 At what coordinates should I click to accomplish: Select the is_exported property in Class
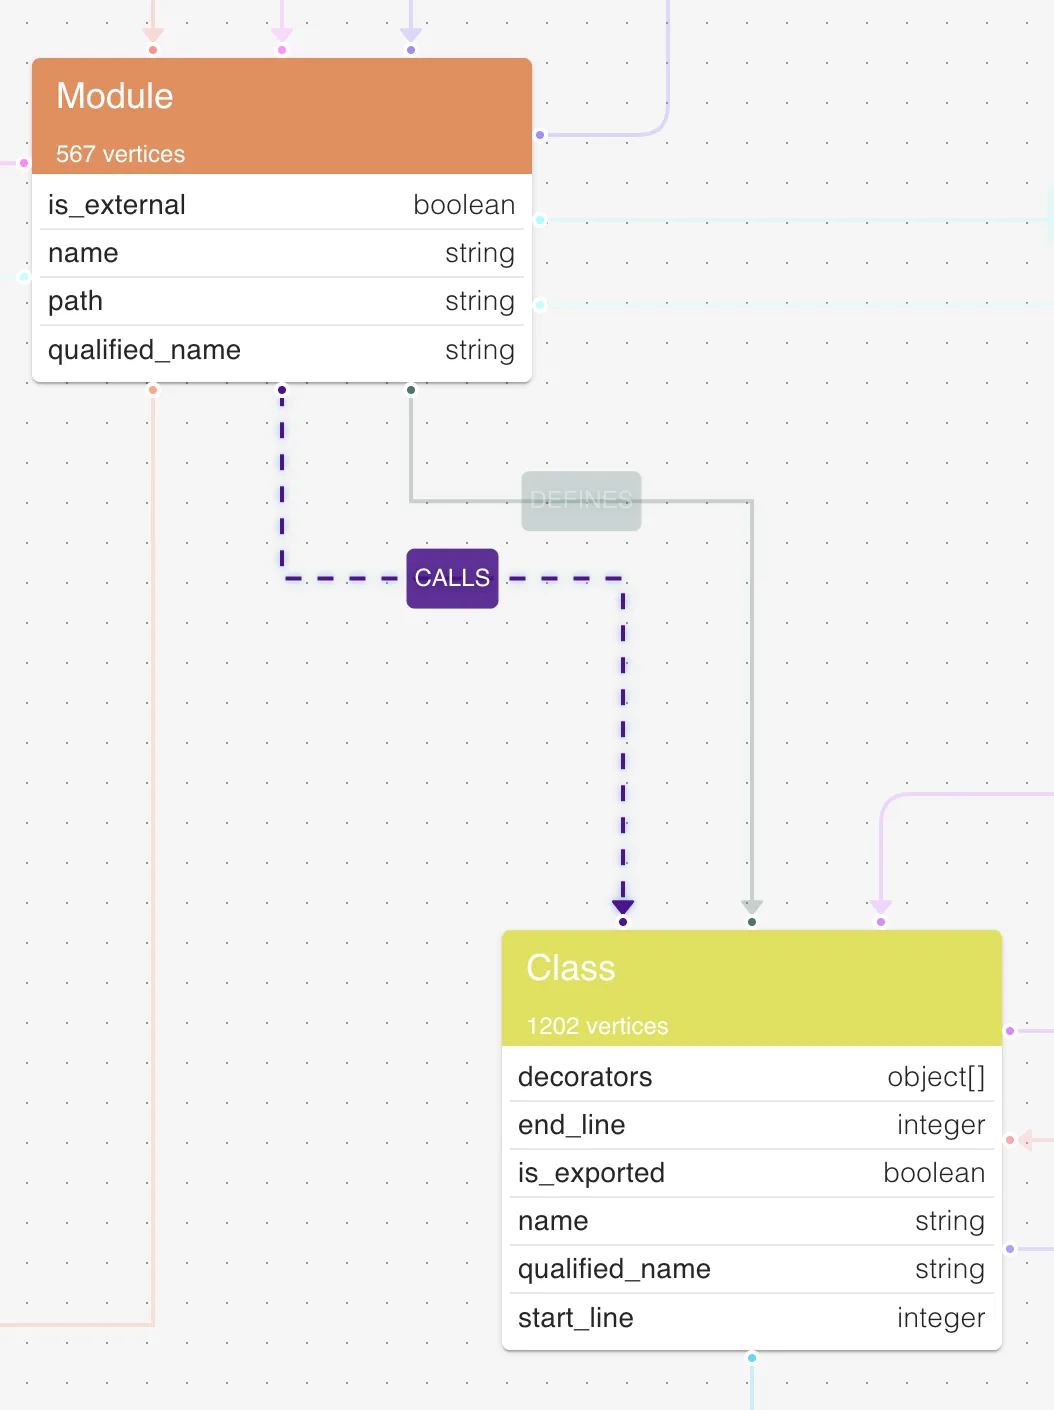click(x=752, y=1173)
